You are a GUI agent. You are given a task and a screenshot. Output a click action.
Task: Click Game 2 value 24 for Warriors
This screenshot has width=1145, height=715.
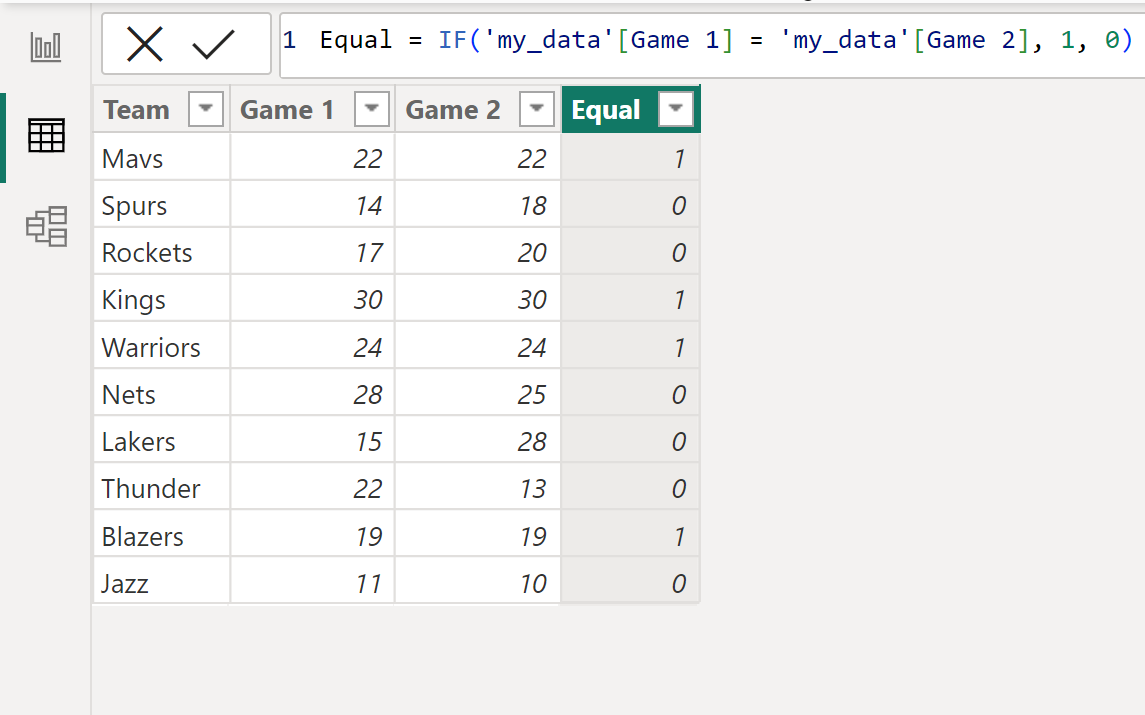pos(478,347)
